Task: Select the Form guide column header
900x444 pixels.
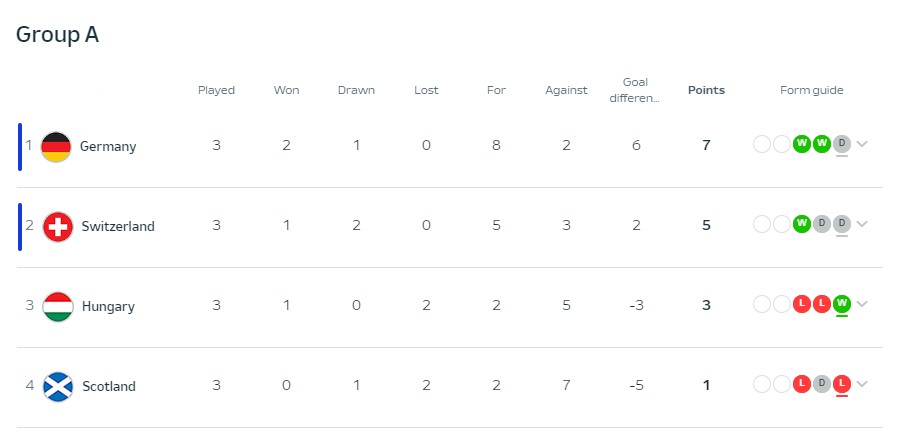Action: click(x=812, y=90)
